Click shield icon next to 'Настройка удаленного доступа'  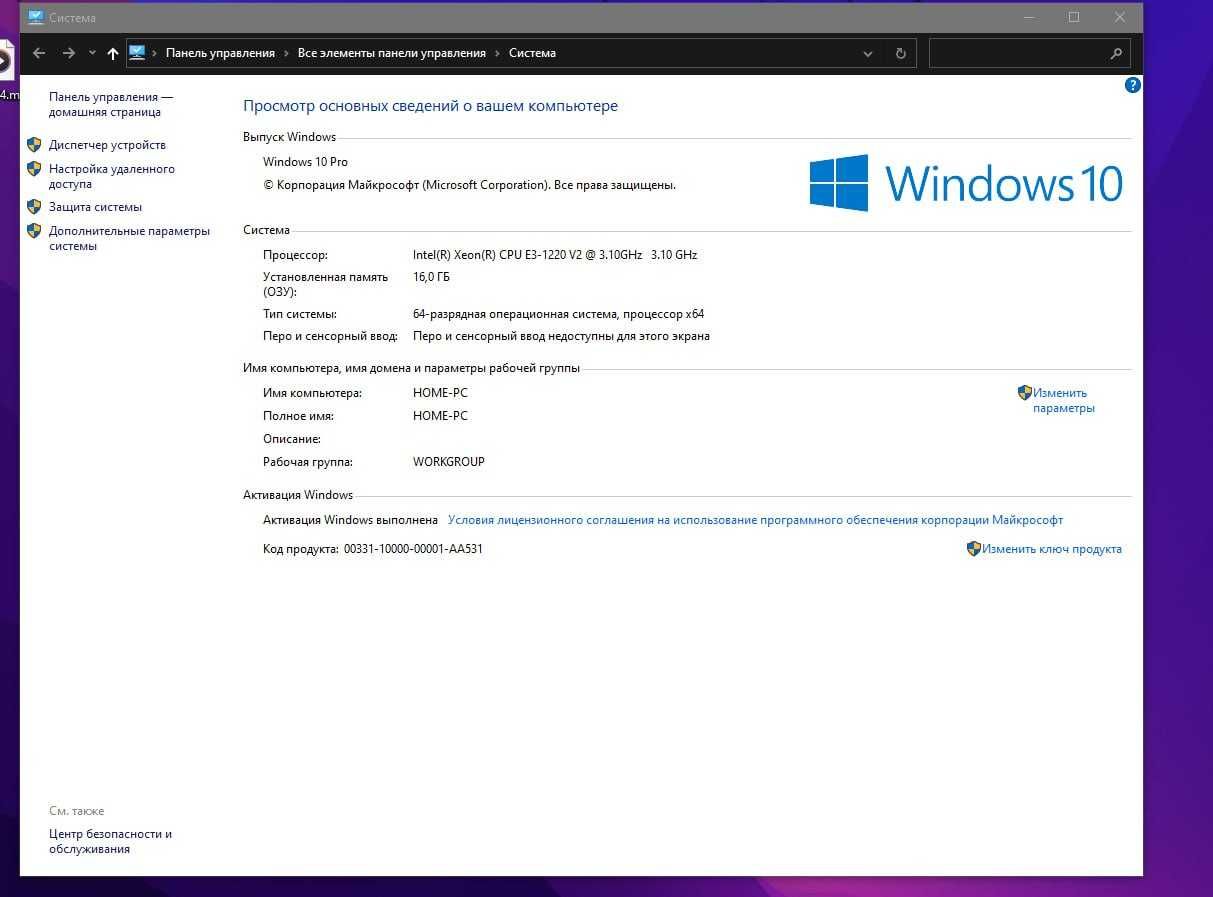tap(34, 169)
